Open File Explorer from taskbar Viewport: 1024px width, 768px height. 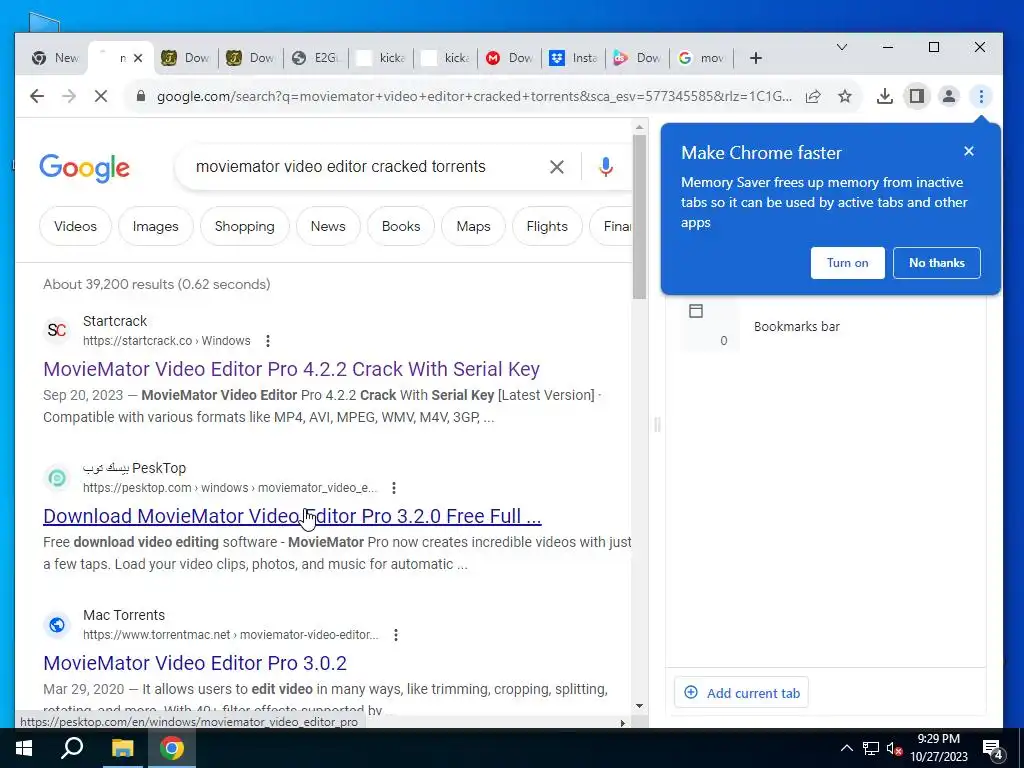(122, 748)
